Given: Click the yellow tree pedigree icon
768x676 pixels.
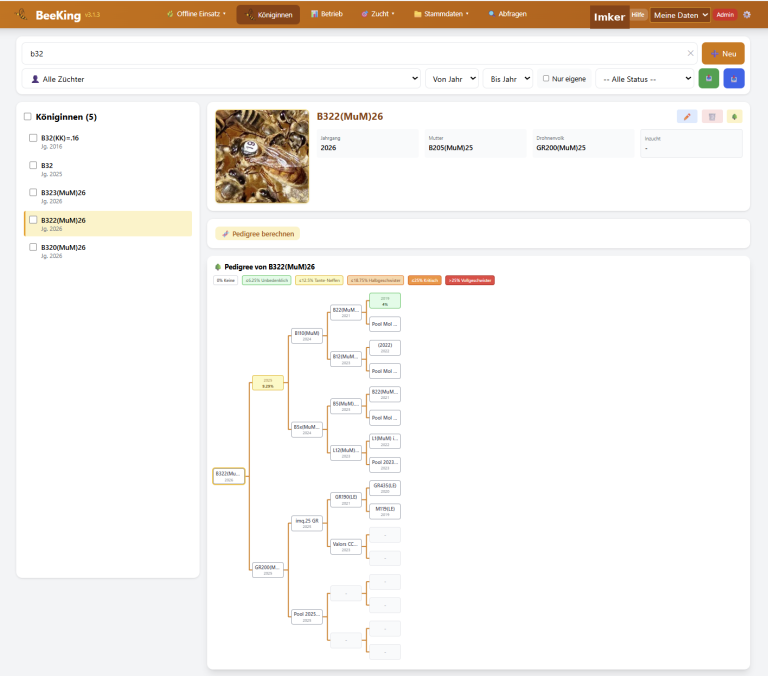Looking at the screenshot, I should tap(734, 117).
